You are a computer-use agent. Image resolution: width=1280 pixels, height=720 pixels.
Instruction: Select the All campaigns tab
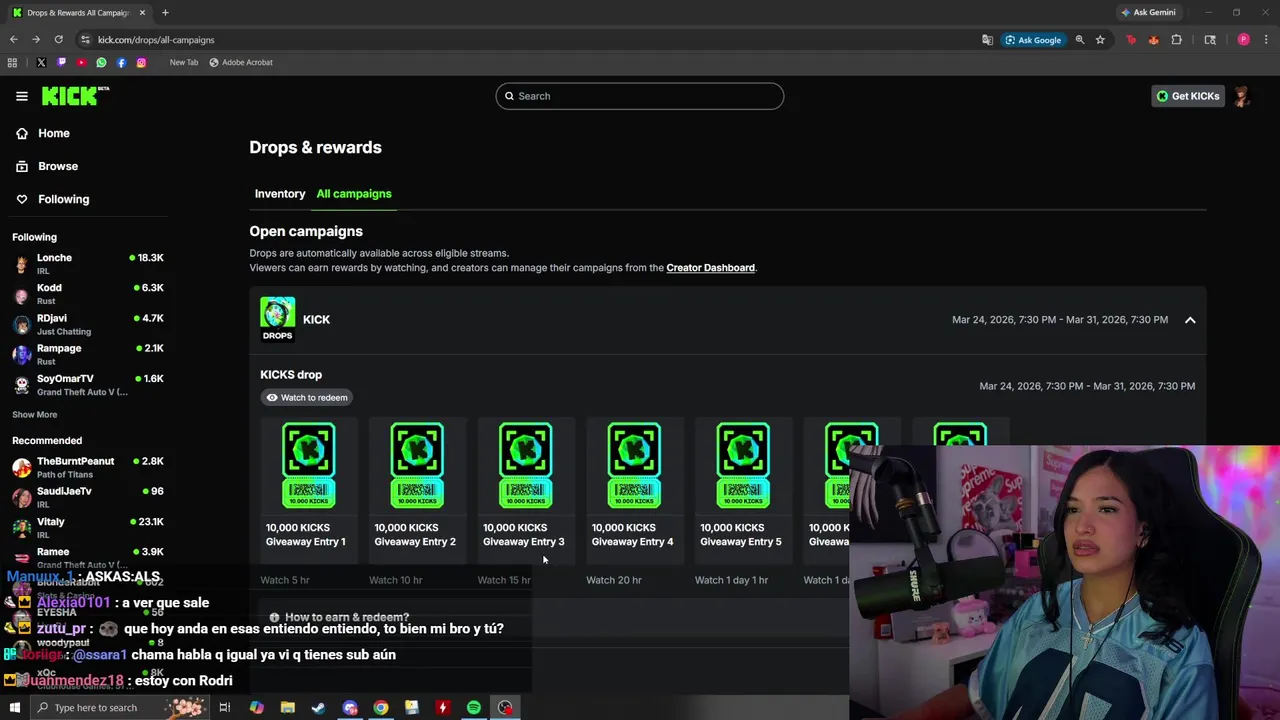(354, 194)
